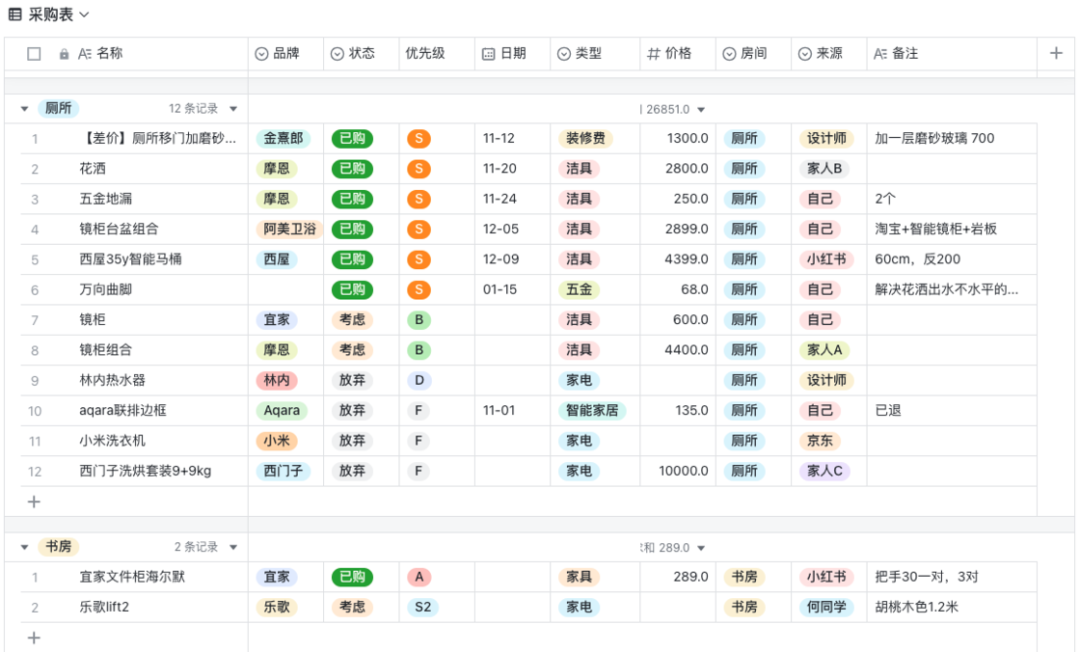The height and width of the screenshot is (652, 1080).
Task: Collapse the 厕所 group
Action: pyautogui.click(x=24, y=109)
